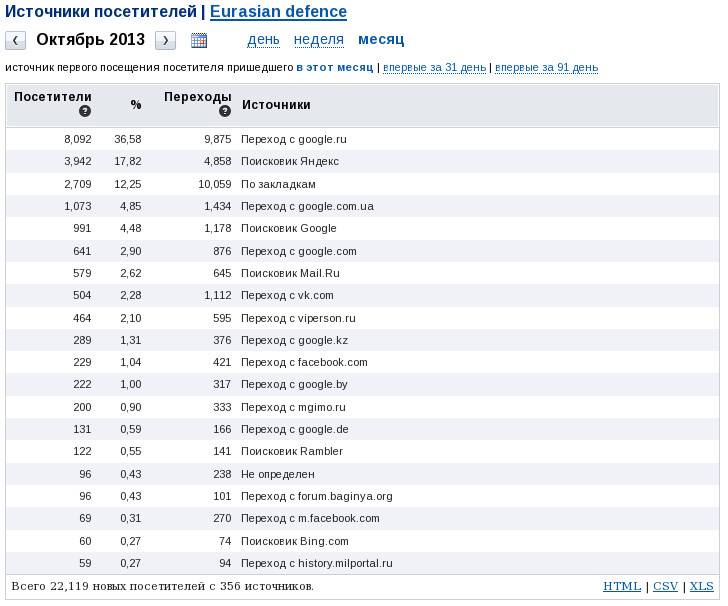The height and width of the screenshot is (606, 728).
Task: Click help icon under Переходы header
Action: 225,111
